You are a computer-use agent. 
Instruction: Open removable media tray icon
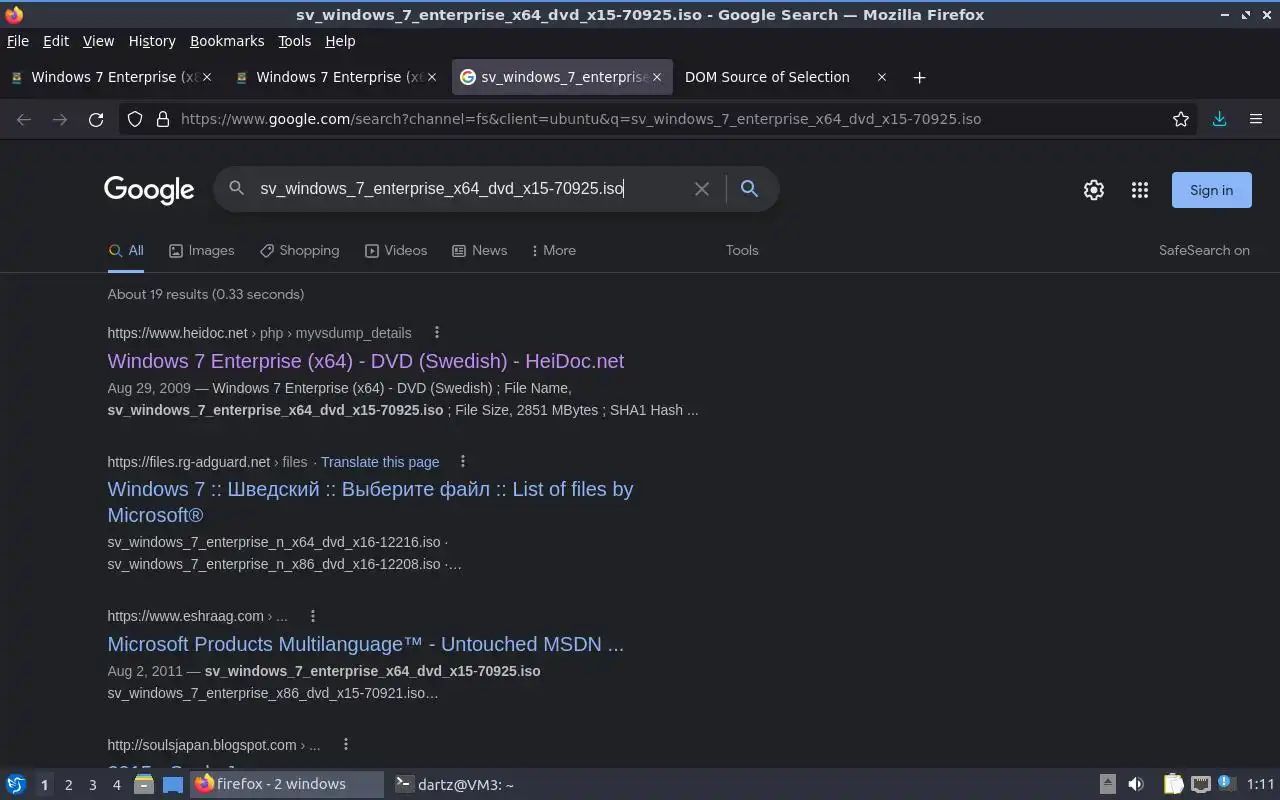point(1107,784)
